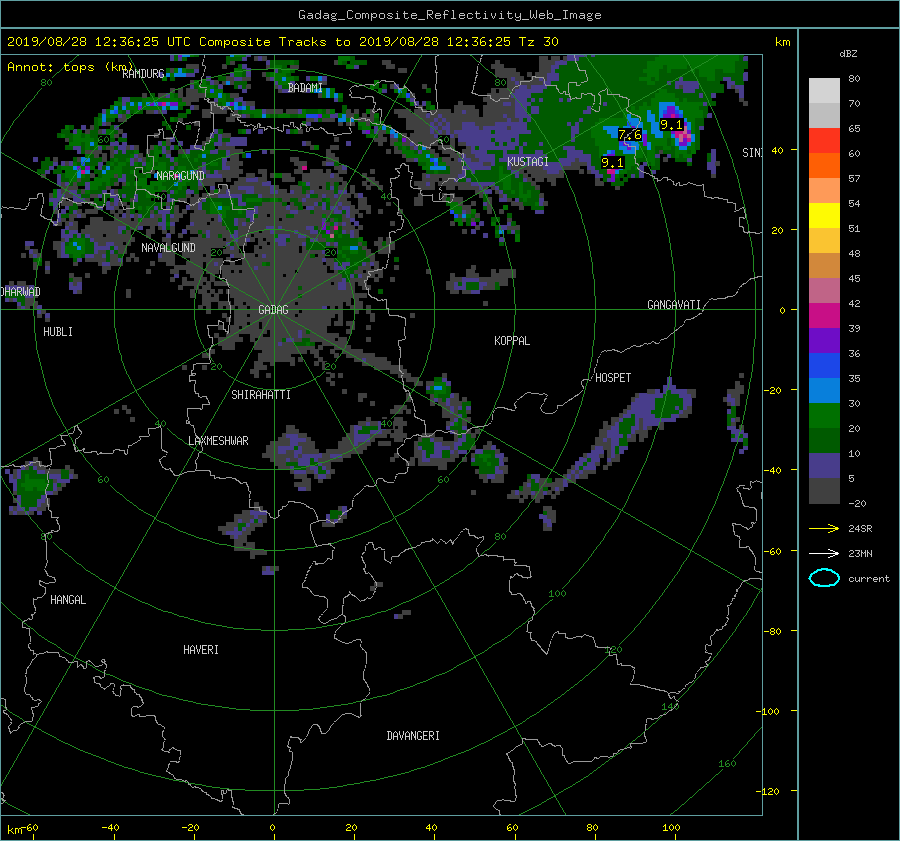Click the magenta 39 dBZ color swatch
This screenshot has height=841, width=900.
[824, 316]
